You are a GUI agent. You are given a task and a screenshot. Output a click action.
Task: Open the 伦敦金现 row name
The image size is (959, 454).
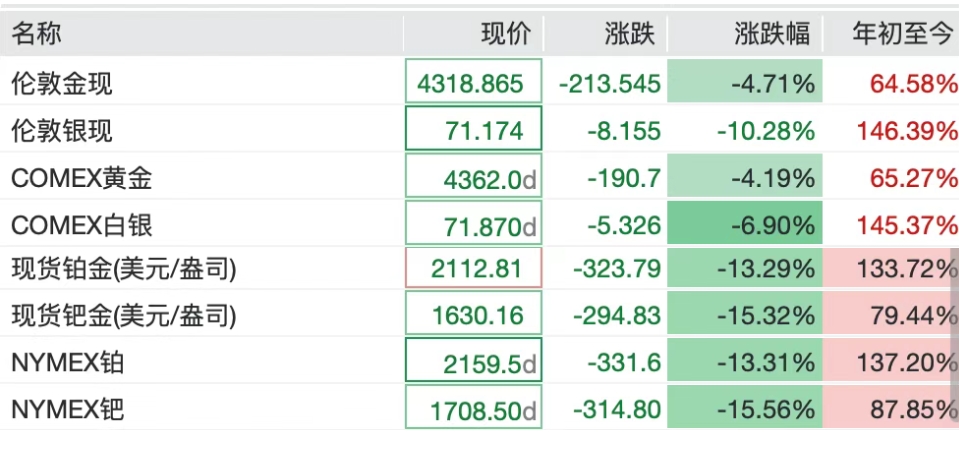coord(62,83)
